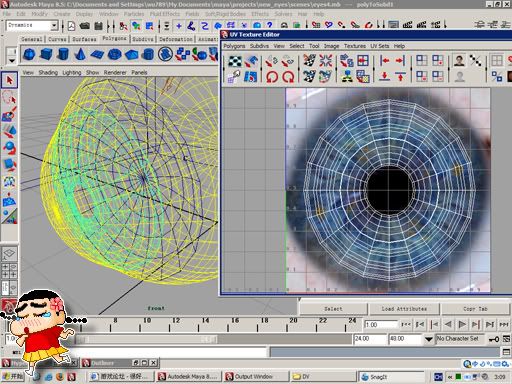Viewport: 512px width, 384px height.
Task: Expand the shelf options arrow
Action: point(11,61)
